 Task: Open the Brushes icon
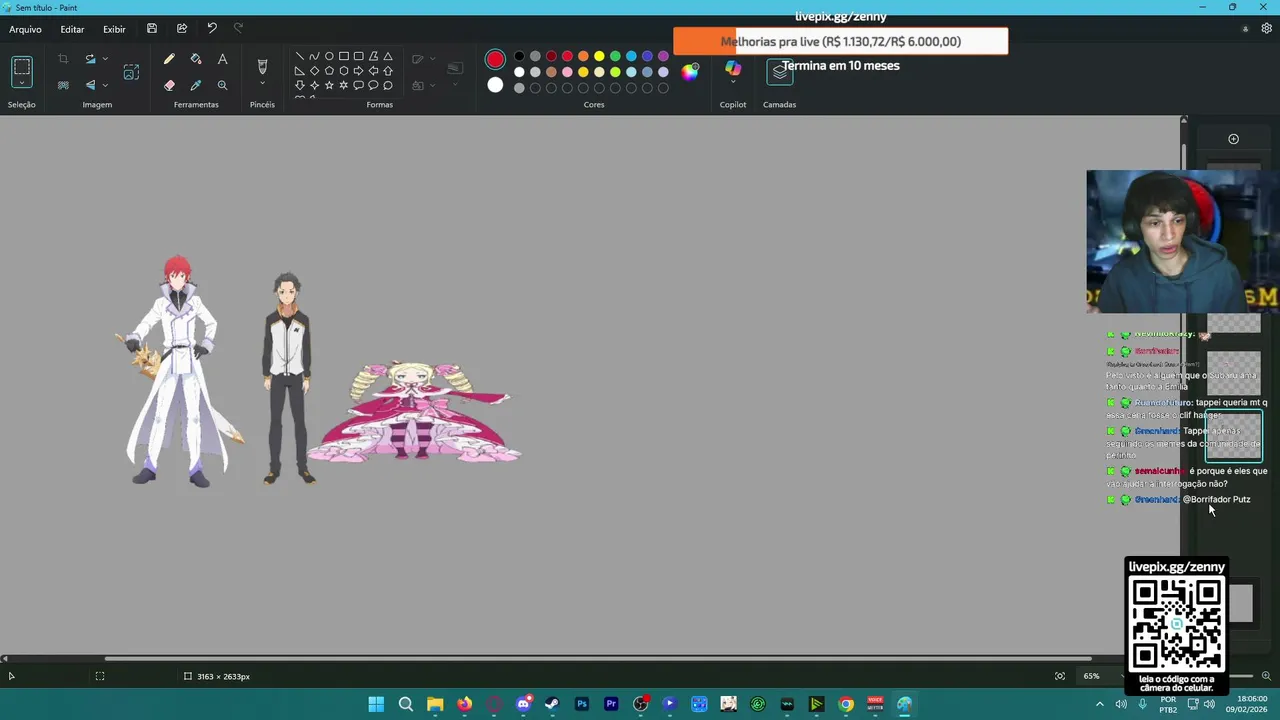click(x=262, y=66)
